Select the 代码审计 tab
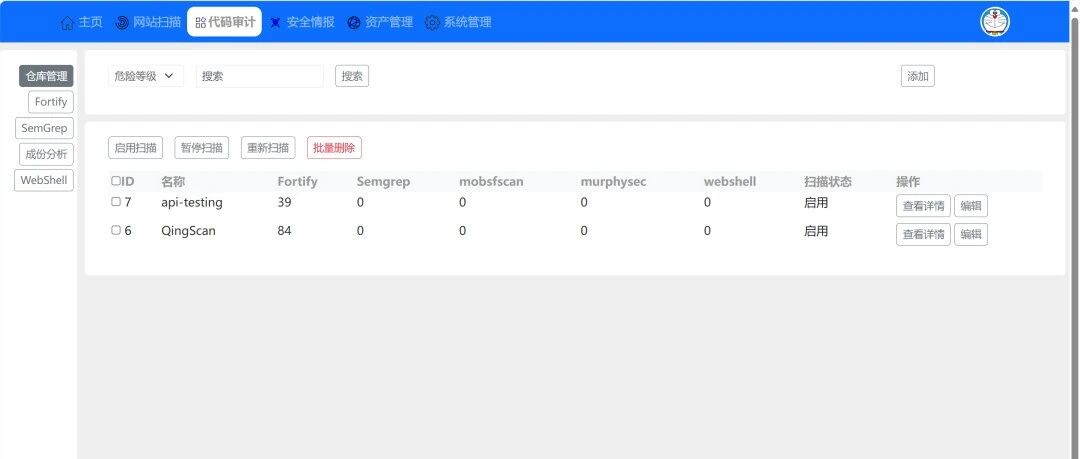The height and width of the screenshot is (459, 1080). pos(225,22)
